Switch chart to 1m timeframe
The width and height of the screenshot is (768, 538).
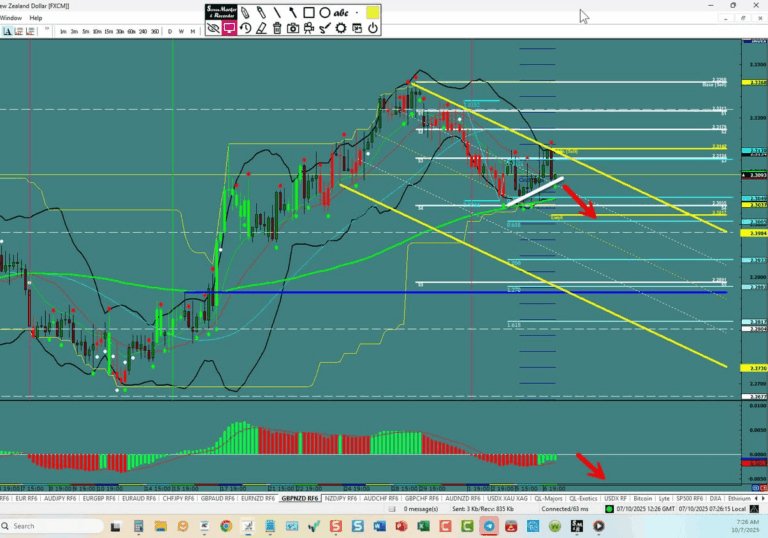[63, 31]
